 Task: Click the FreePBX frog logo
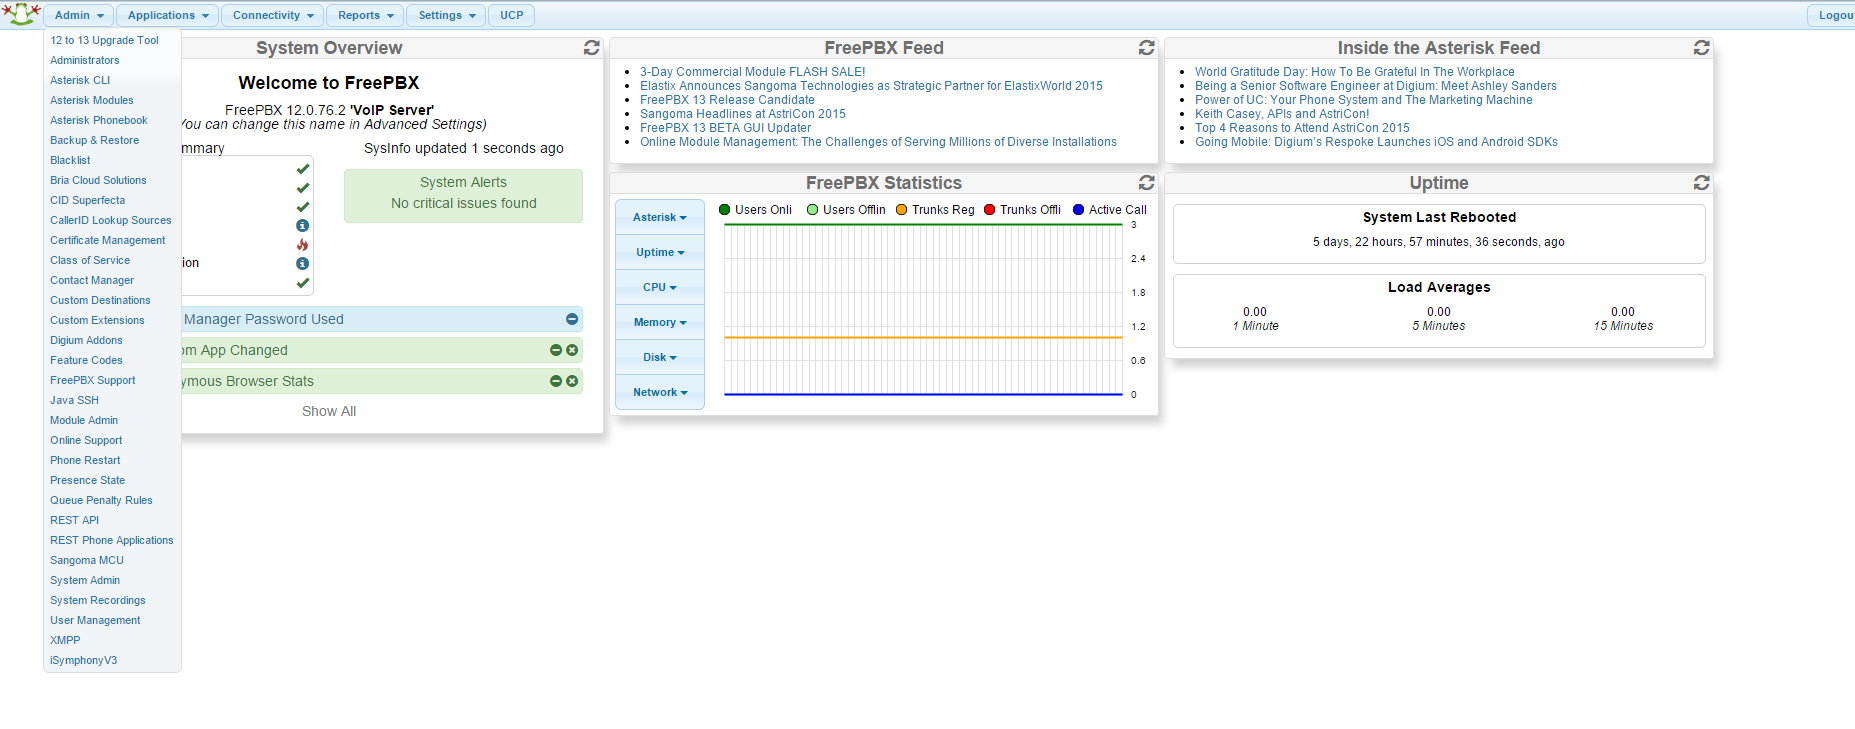20,14
